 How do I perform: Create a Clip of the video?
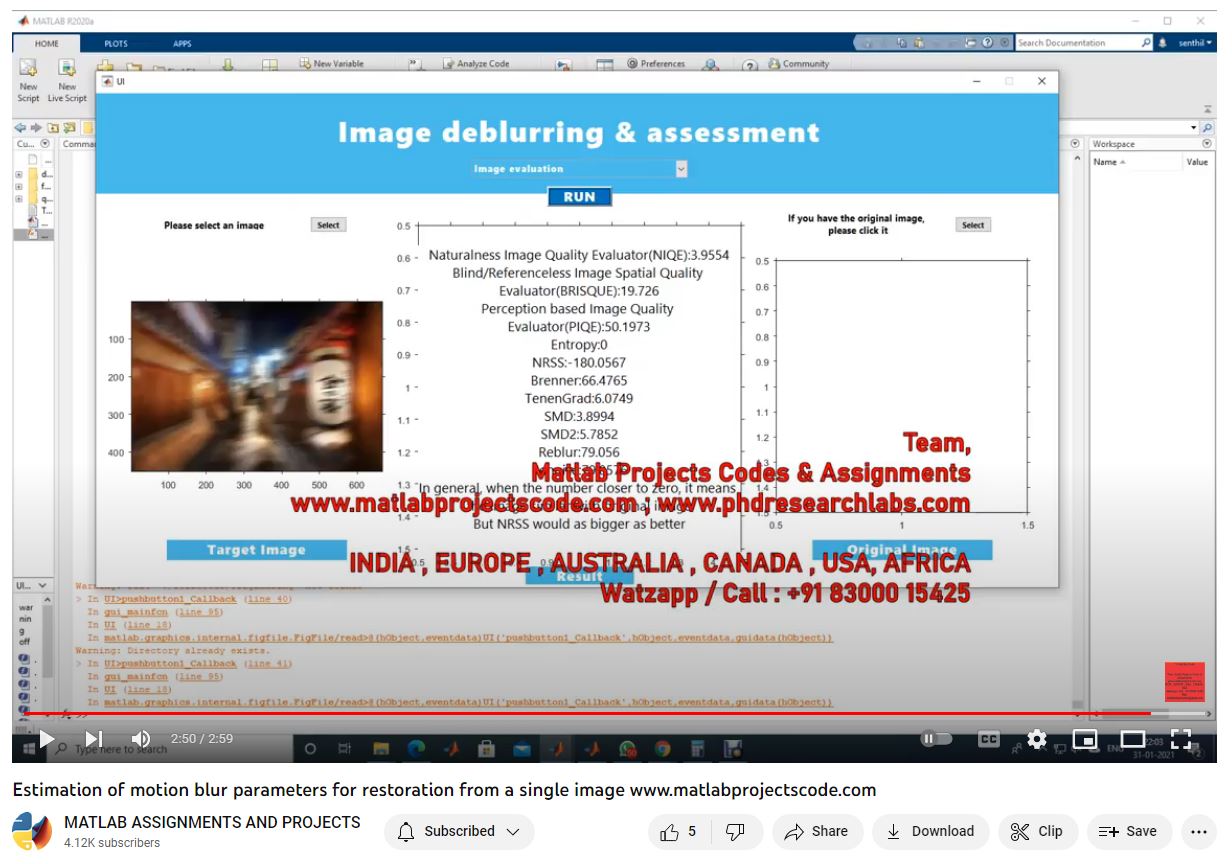pos(1037,831)
